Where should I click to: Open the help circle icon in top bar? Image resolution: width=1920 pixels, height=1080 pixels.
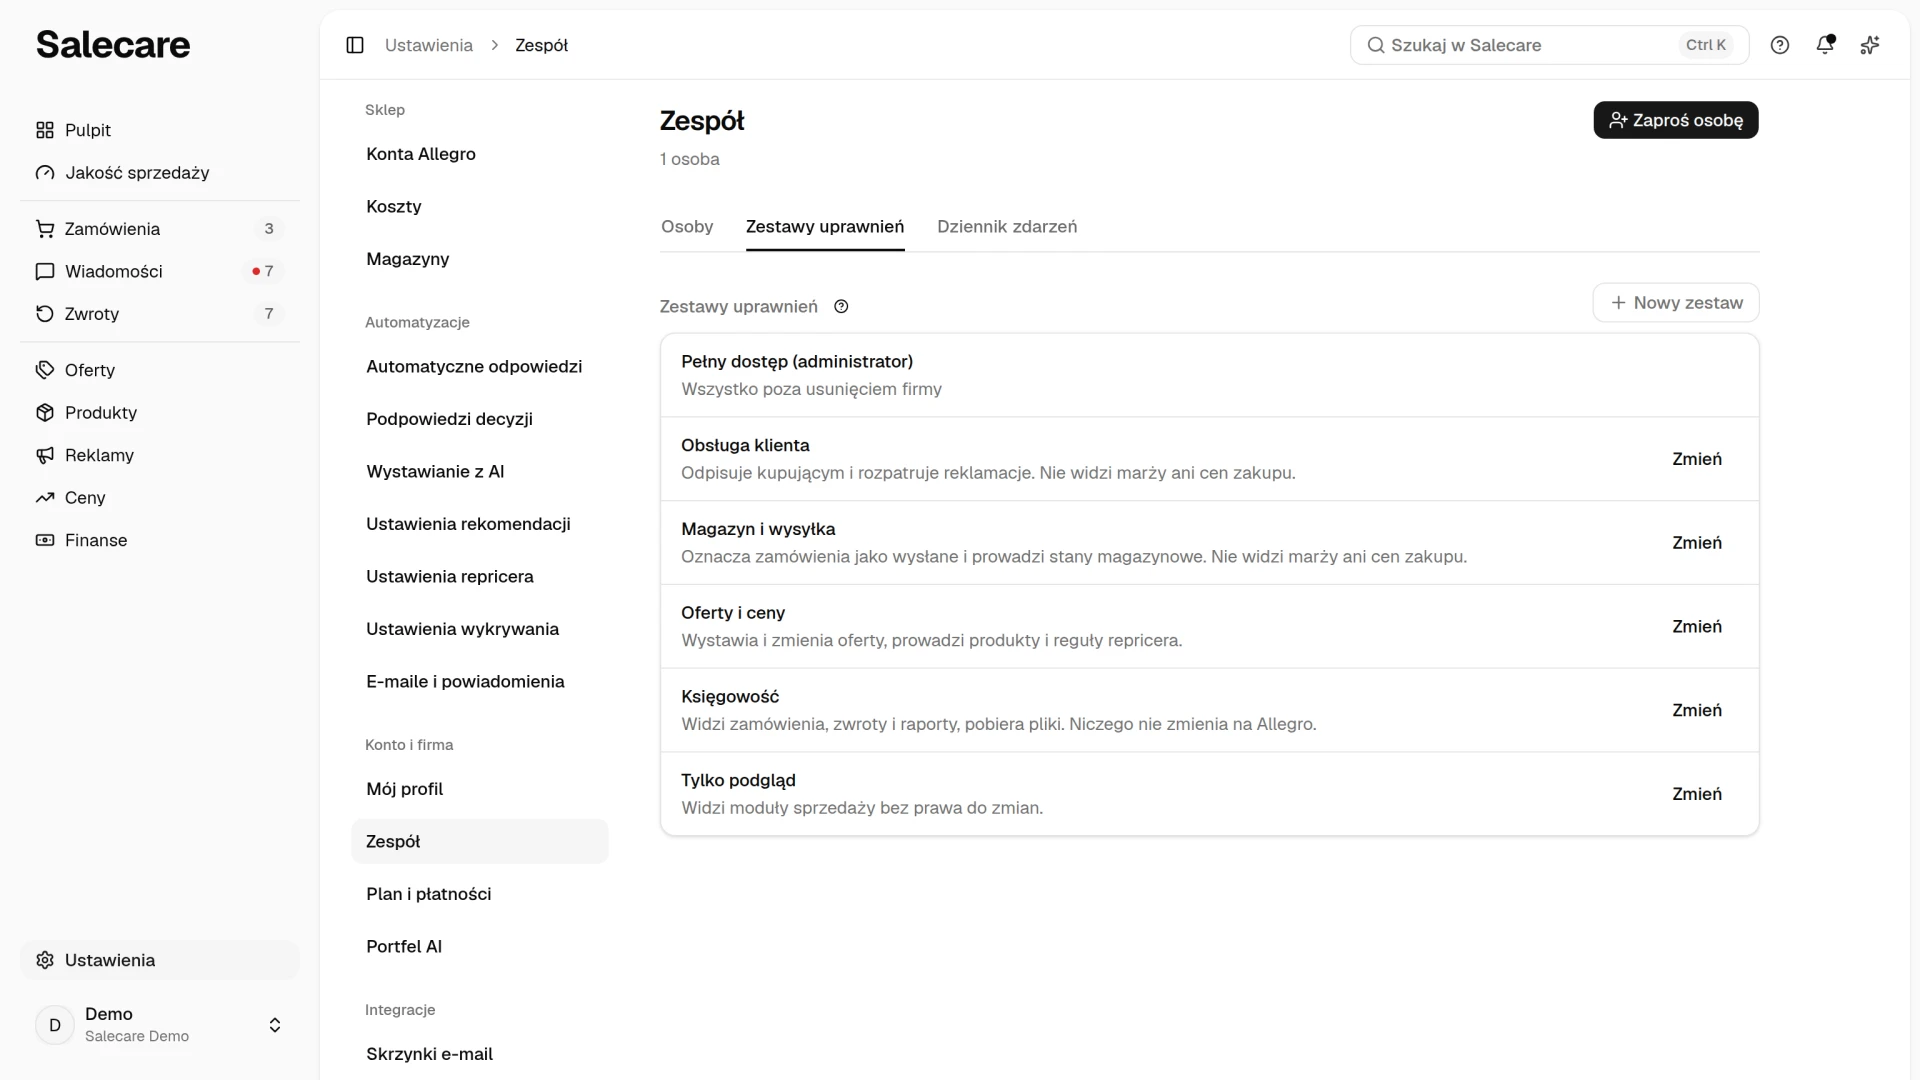(x=1780, y=45)
